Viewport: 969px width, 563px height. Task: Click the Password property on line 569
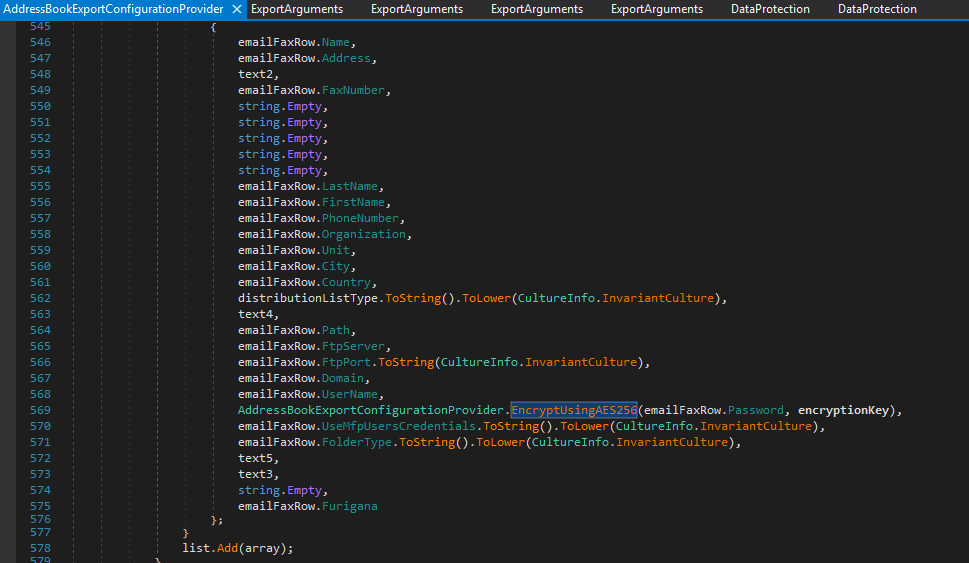click(x=755, y=411)
